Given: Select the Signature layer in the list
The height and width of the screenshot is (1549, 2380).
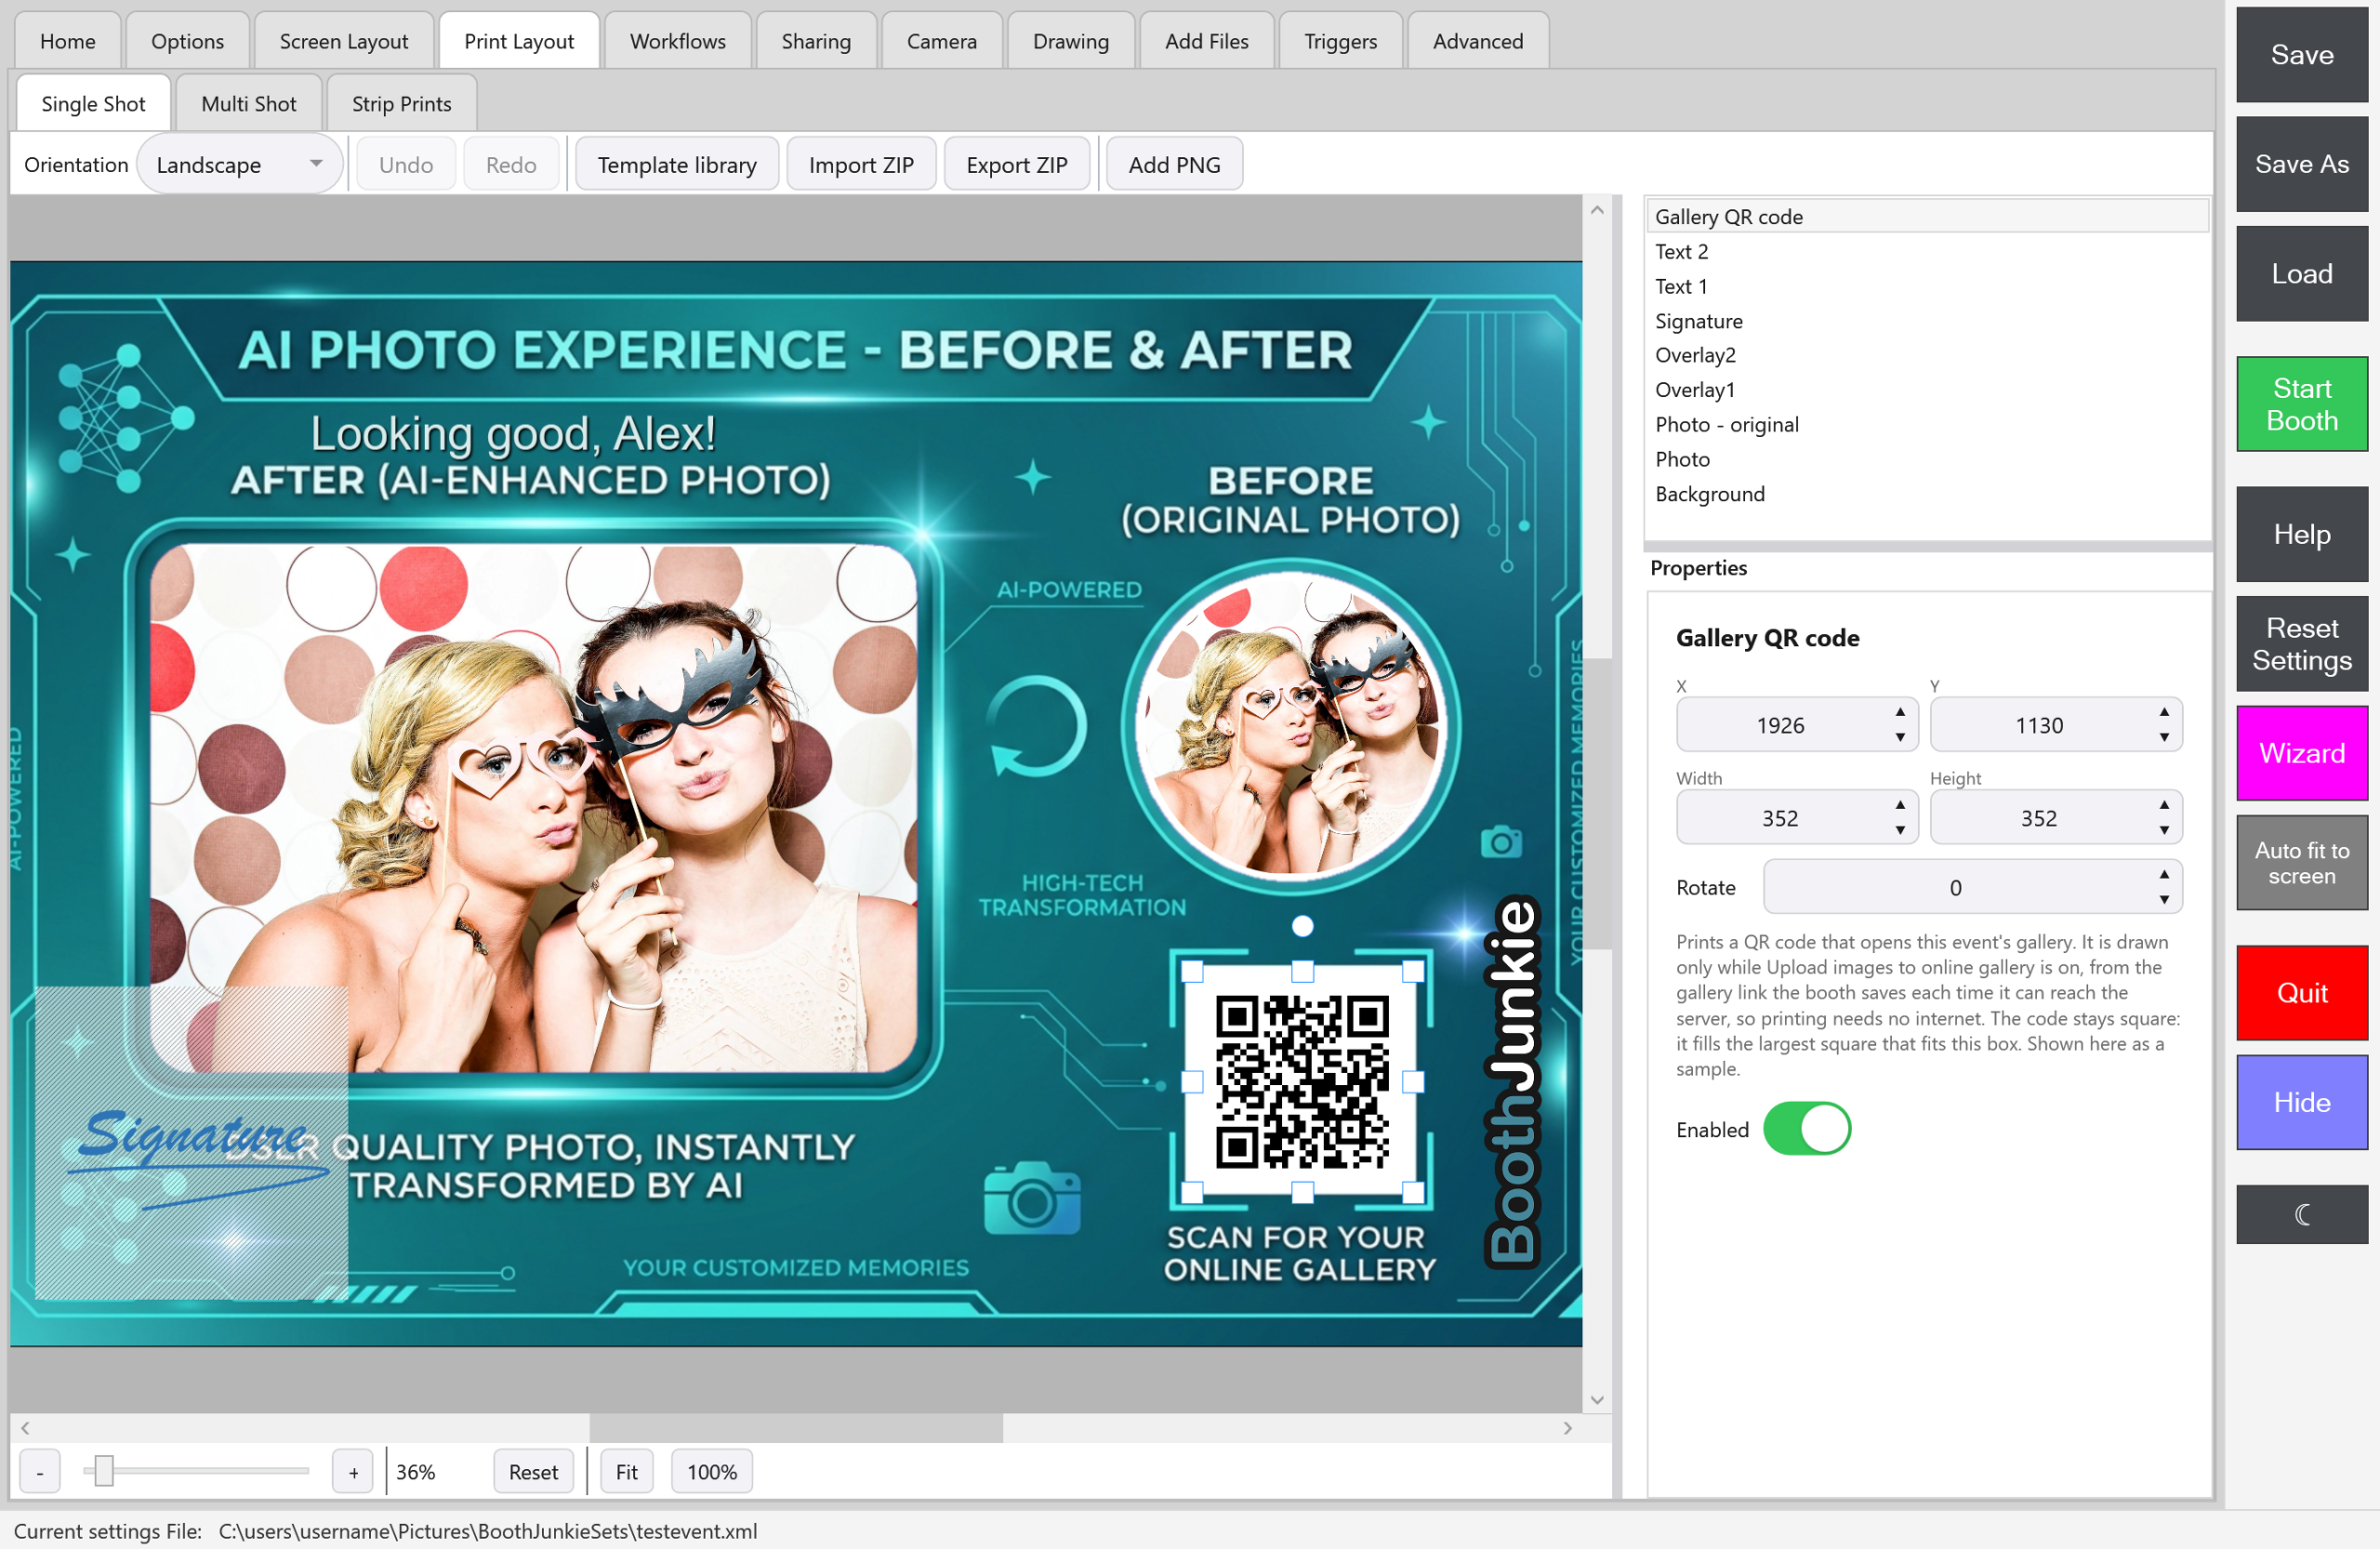Looking at the screenshot, I should coord(1926,321).
